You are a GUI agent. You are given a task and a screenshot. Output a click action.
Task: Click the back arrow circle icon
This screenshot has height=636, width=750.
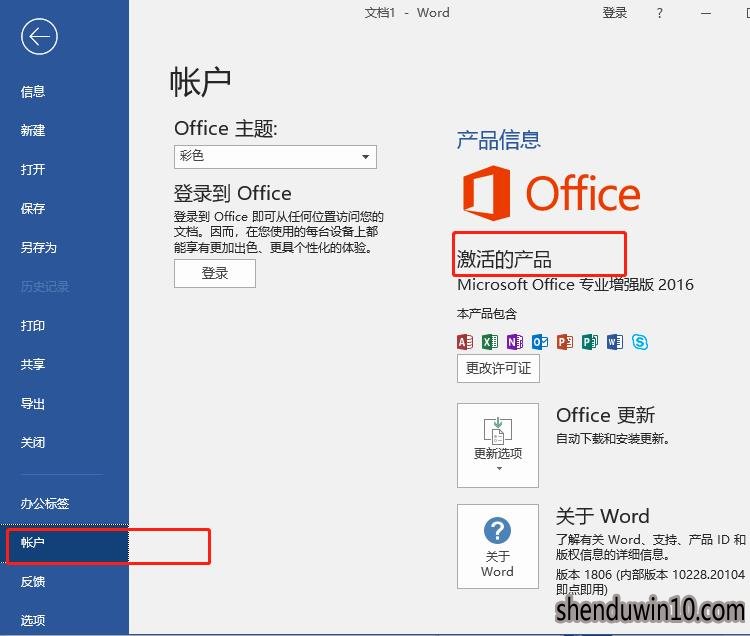click(x=39, y=36)
